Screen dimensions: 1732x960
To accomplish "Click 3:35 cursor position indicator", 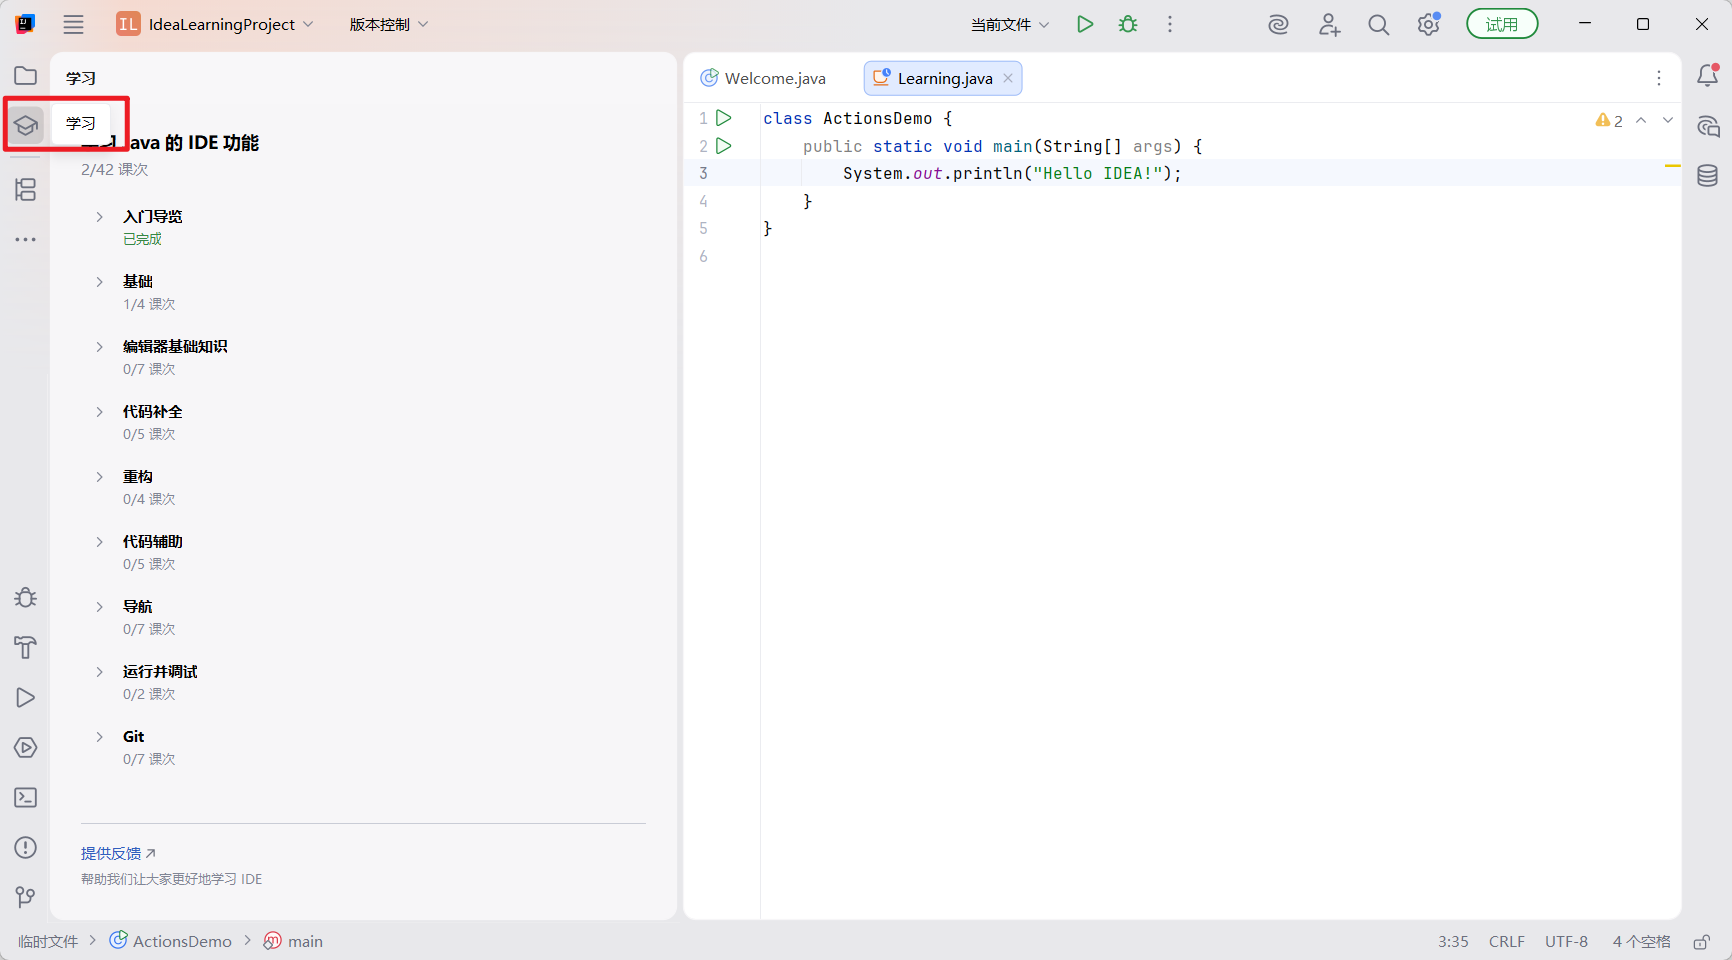I will pos(1453,942).
